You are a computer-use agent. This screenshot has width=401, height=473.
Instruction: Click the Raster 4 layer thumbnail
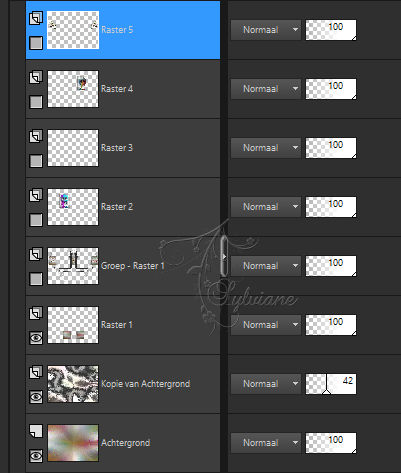click(x=73, y=89)
